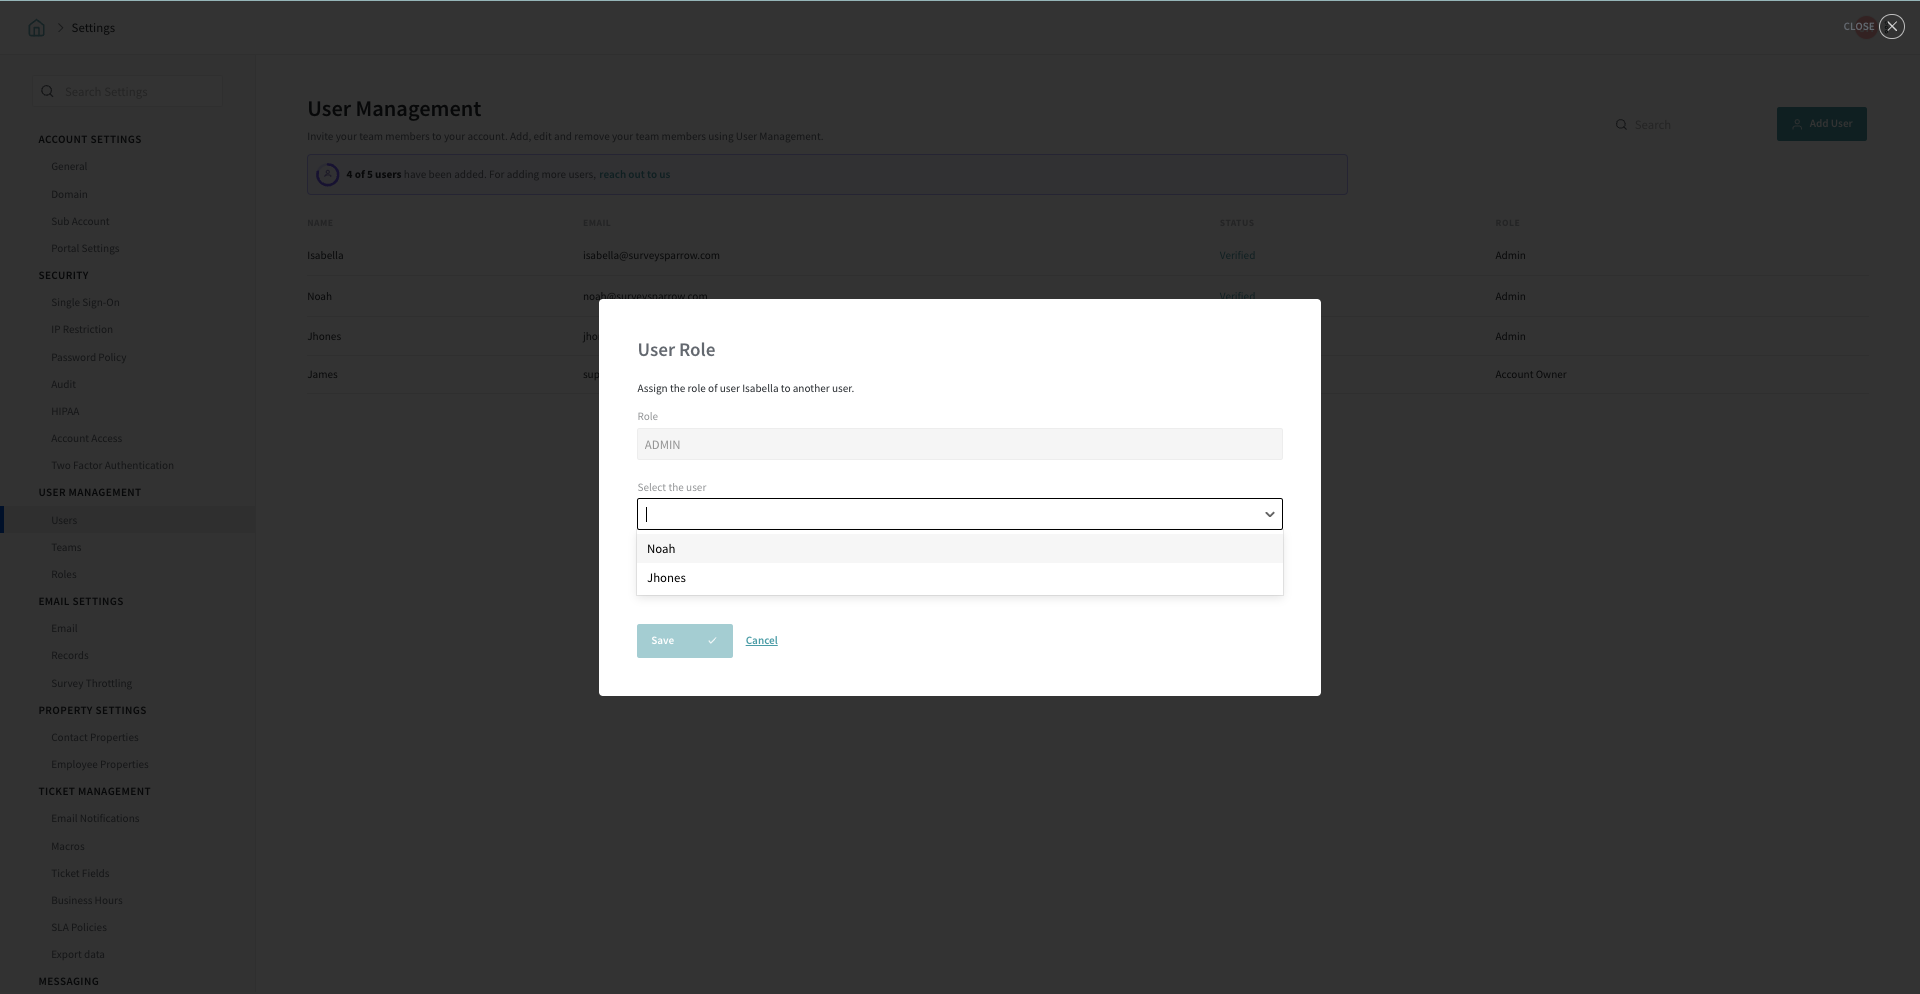Click the Select the user input field
1920x994 pixels.
point(950,514)
